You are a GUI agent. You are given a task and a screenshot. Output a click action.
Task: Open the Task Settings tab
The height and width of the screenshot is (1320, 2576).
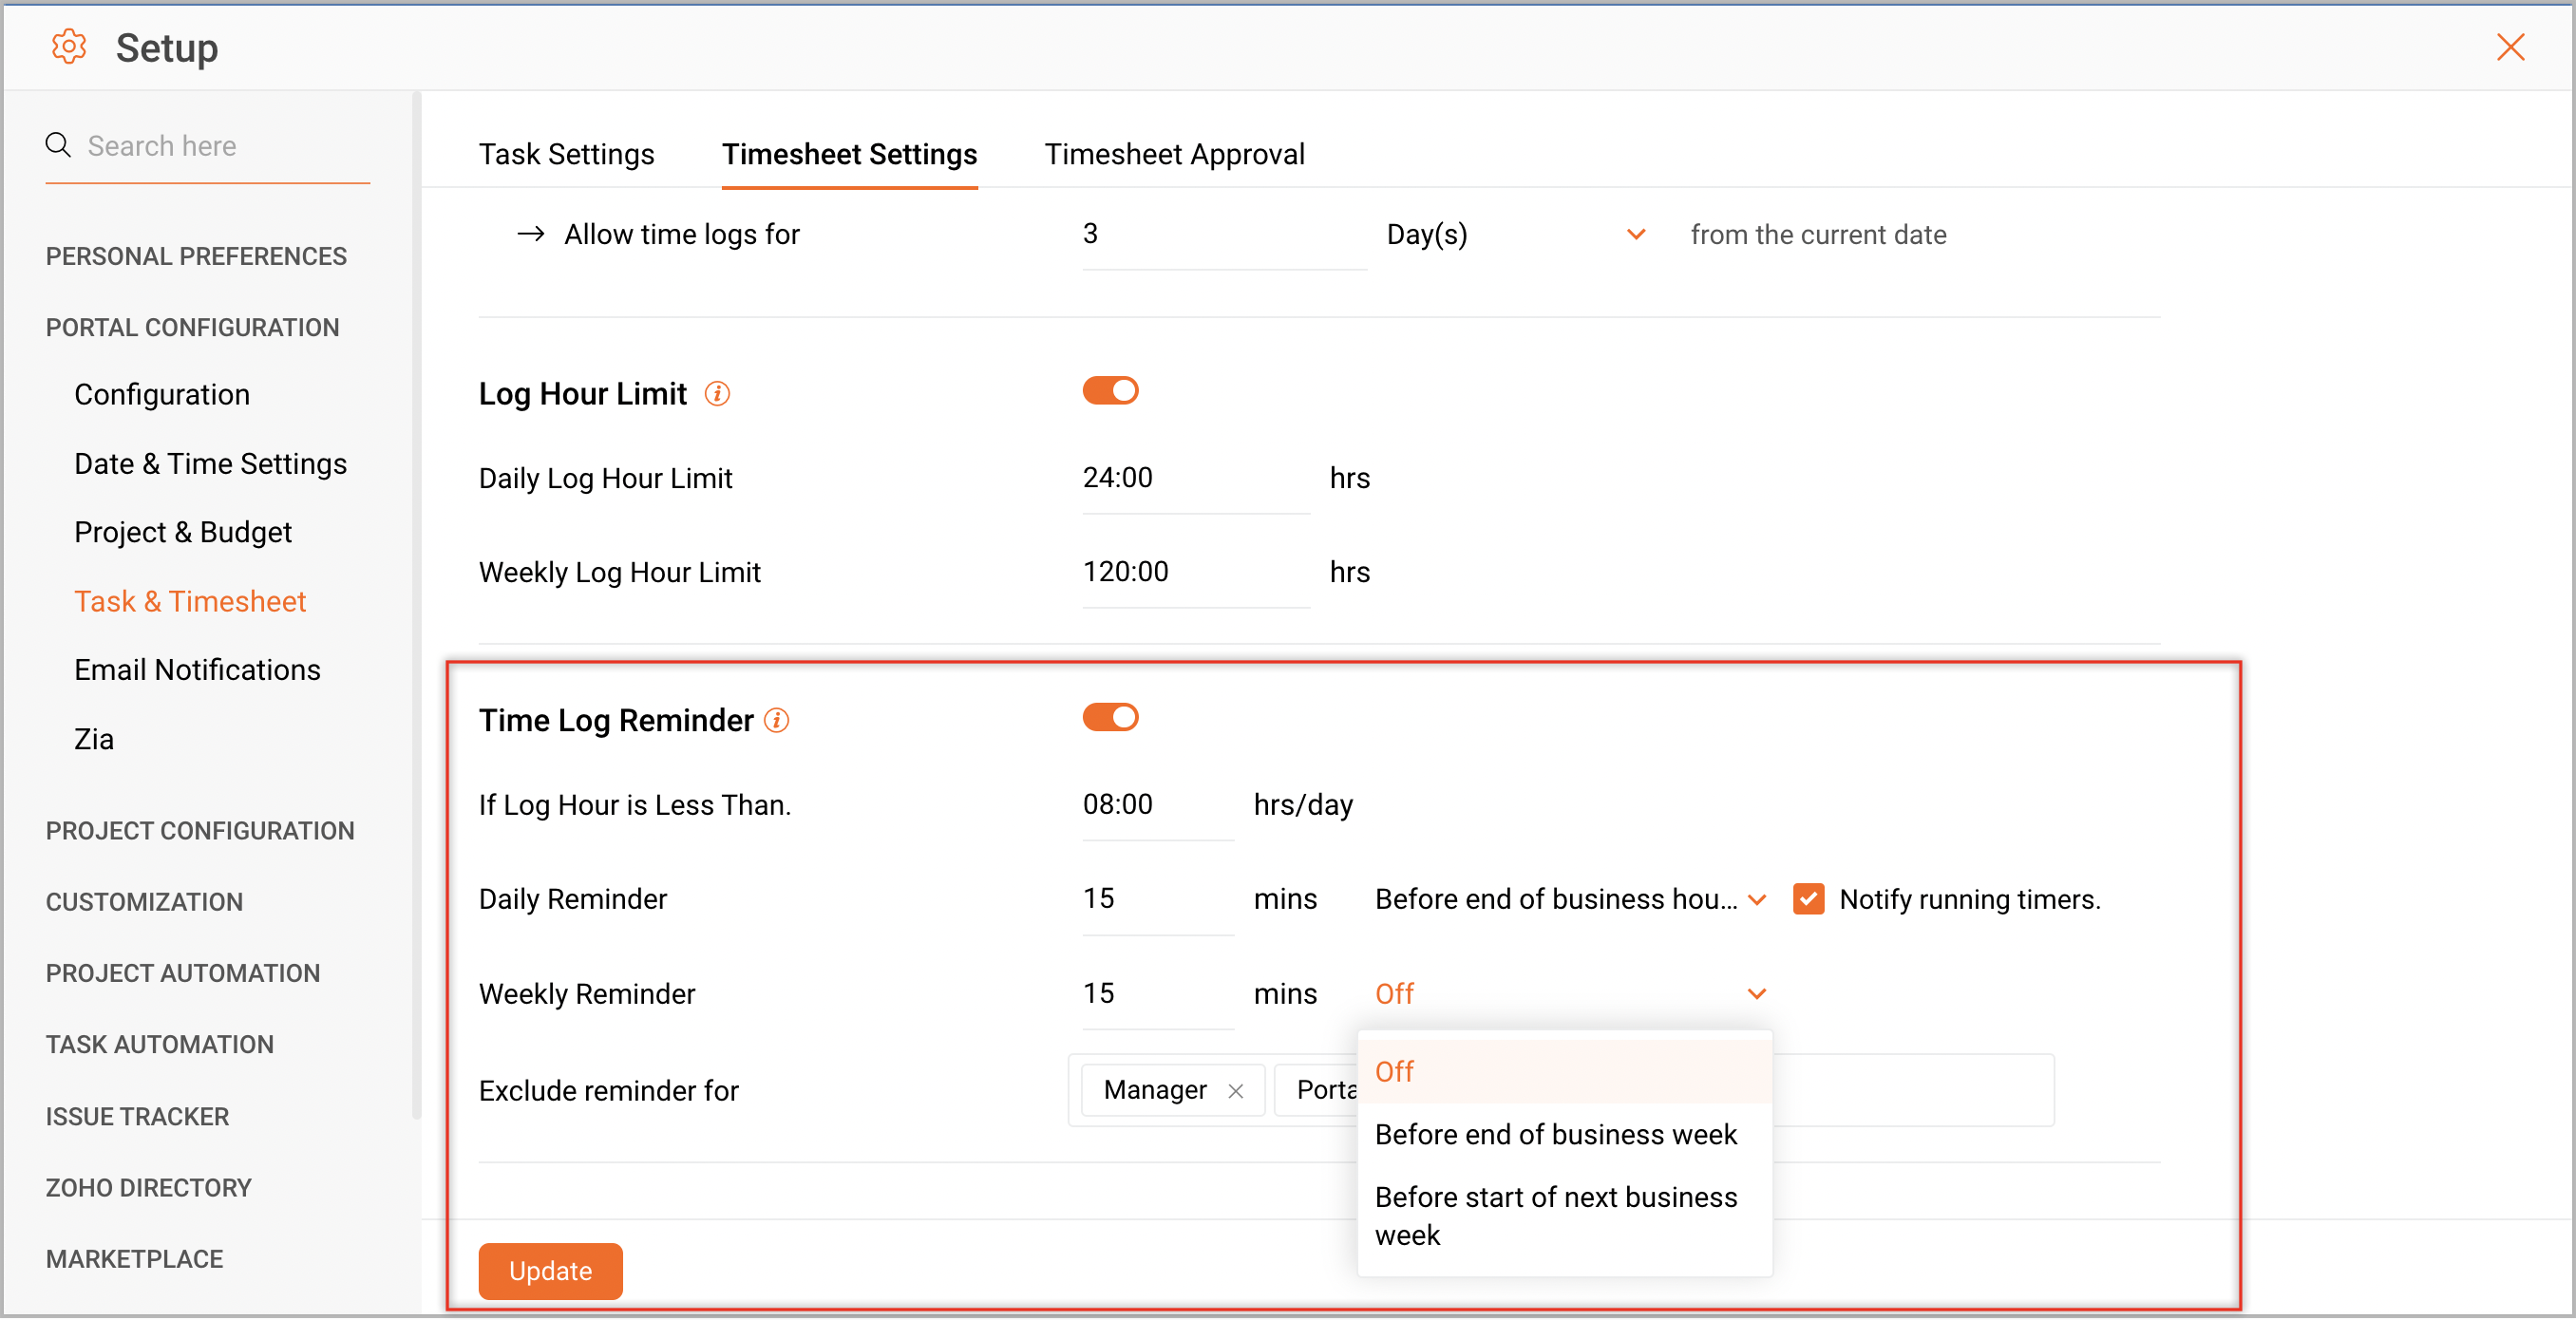[566, 155]
